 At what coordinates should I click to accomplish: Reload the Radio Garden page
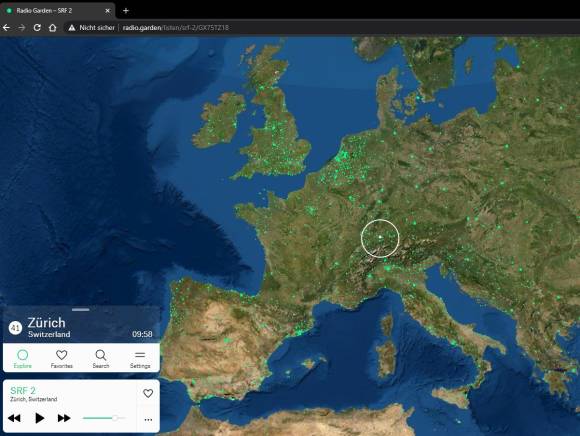[x=37, y=28]
